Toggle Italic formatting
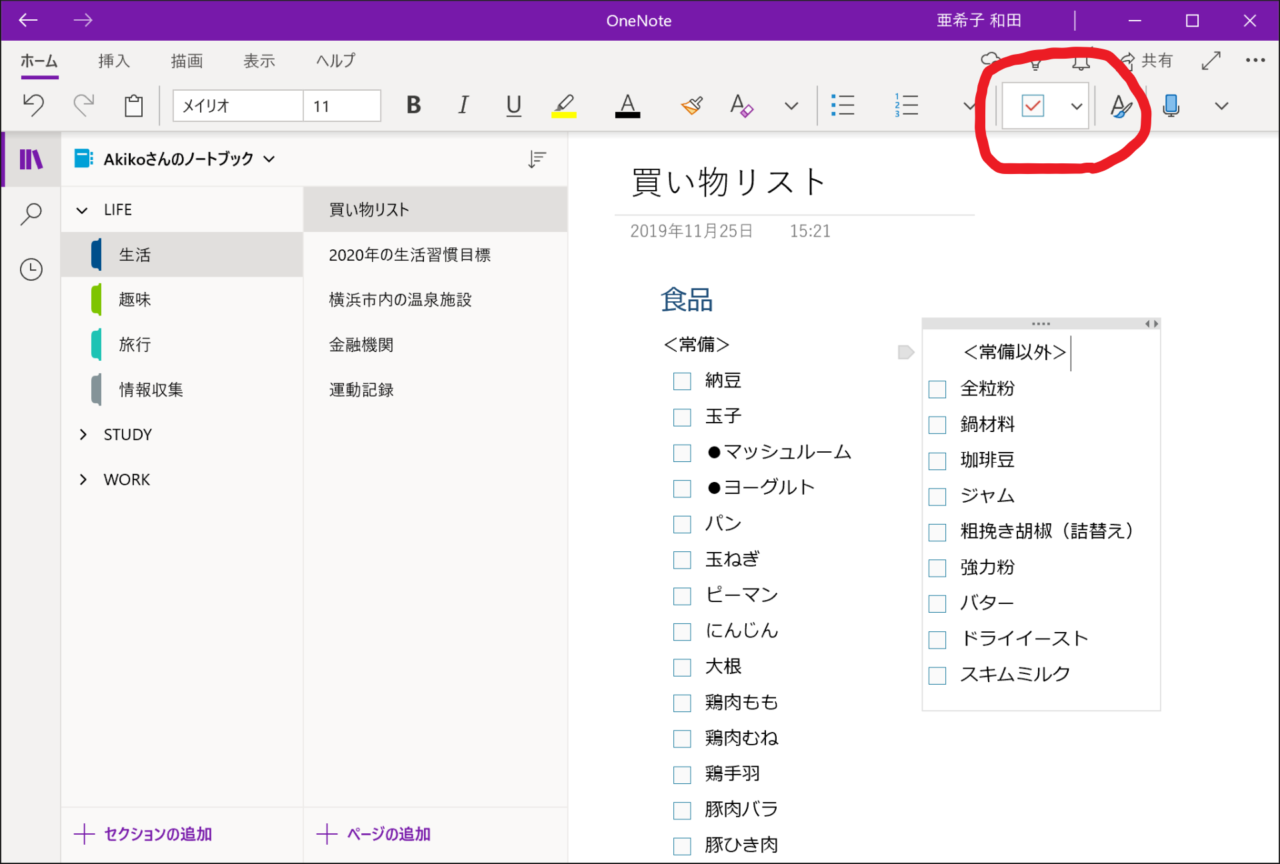Image resolution: width=1280 pixels, height=864 pixels. [x=463, y=105]
